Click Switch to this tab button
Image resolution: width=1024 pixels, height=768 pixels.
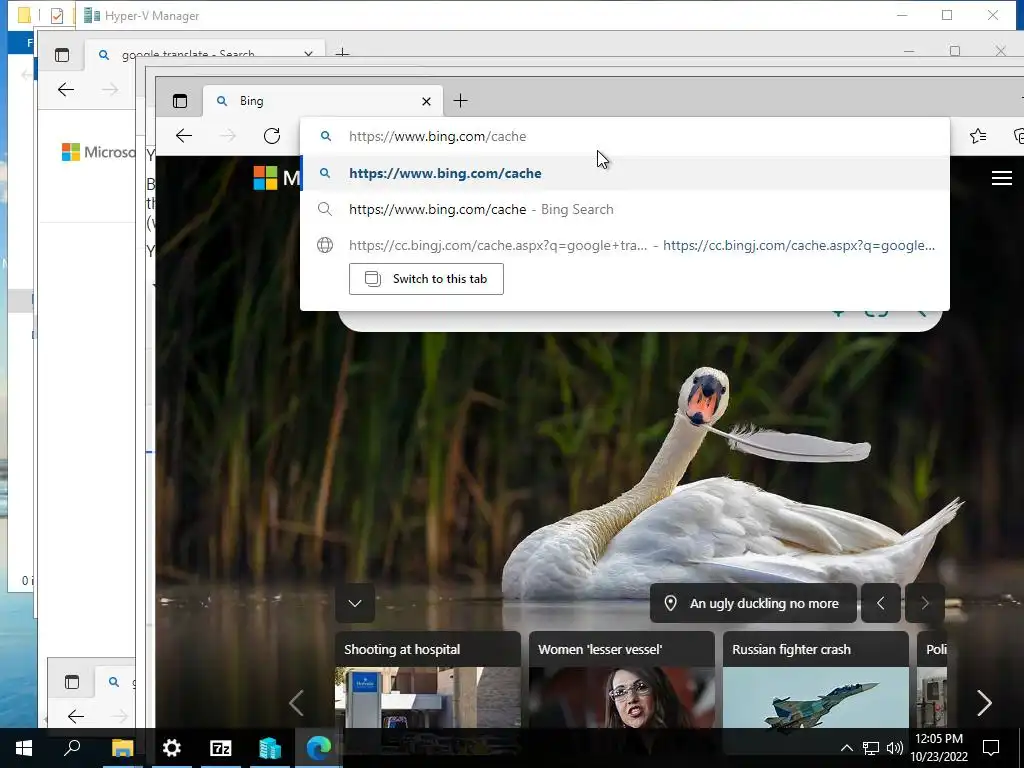(426, 279)
